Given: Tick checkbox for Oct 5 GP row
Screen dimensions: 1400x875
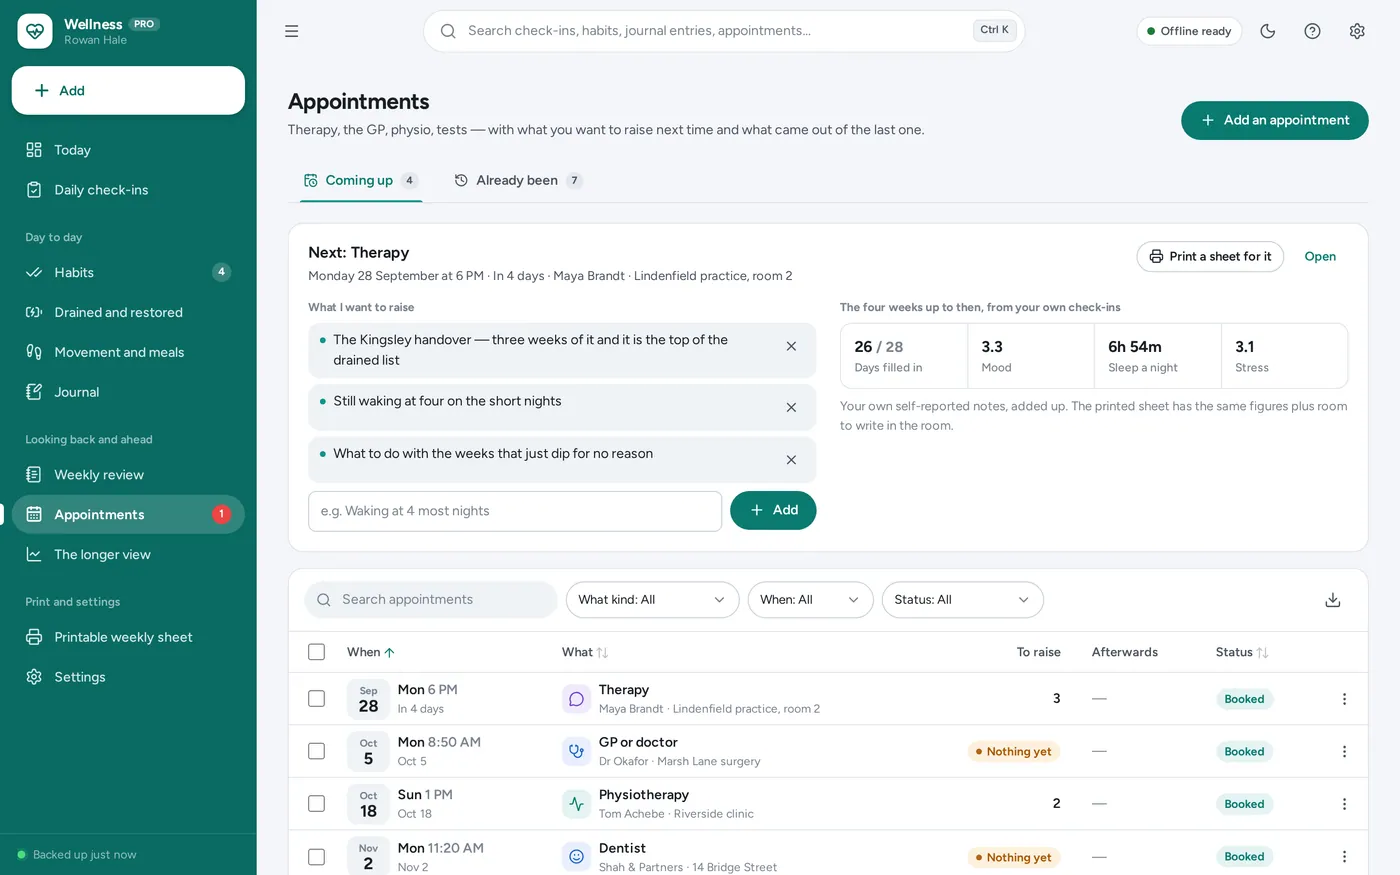Looking at the screenshot, I should pos(317,751).
